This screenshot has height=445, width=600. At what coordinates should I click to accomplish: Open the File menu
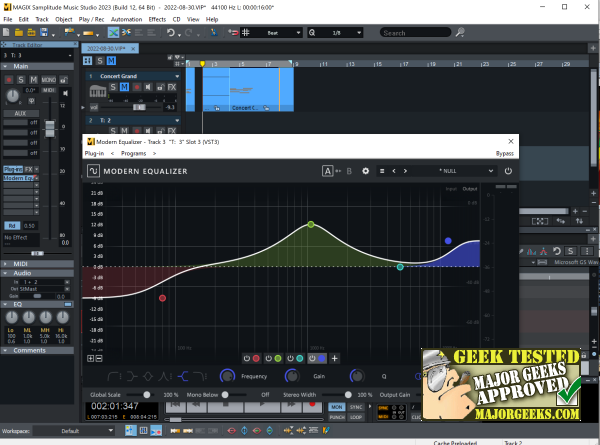[8, 19]
